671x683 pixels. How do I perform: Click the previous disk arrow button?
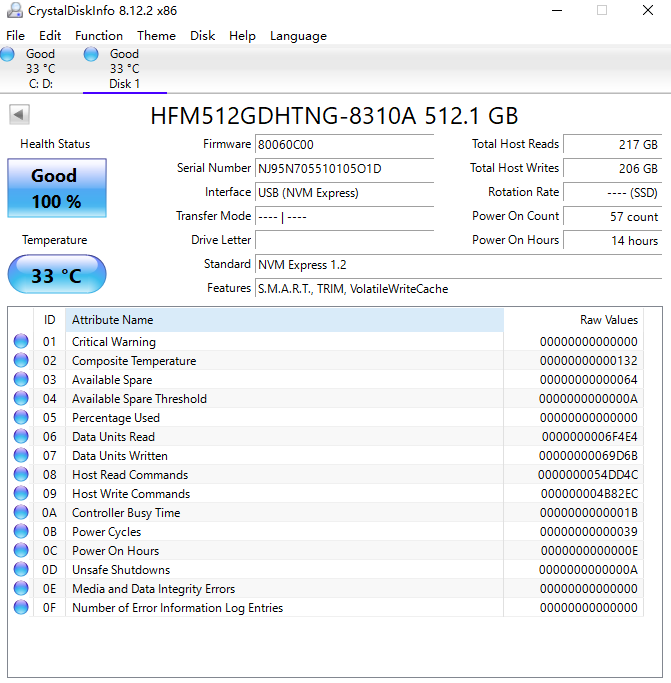[x=19, y=115]
